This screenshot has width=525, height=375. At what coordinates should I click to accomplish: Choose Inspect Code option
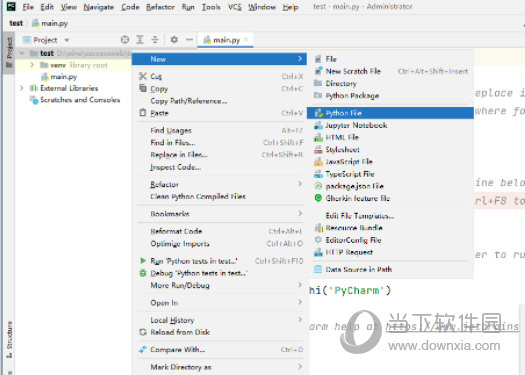pos(220,167)
